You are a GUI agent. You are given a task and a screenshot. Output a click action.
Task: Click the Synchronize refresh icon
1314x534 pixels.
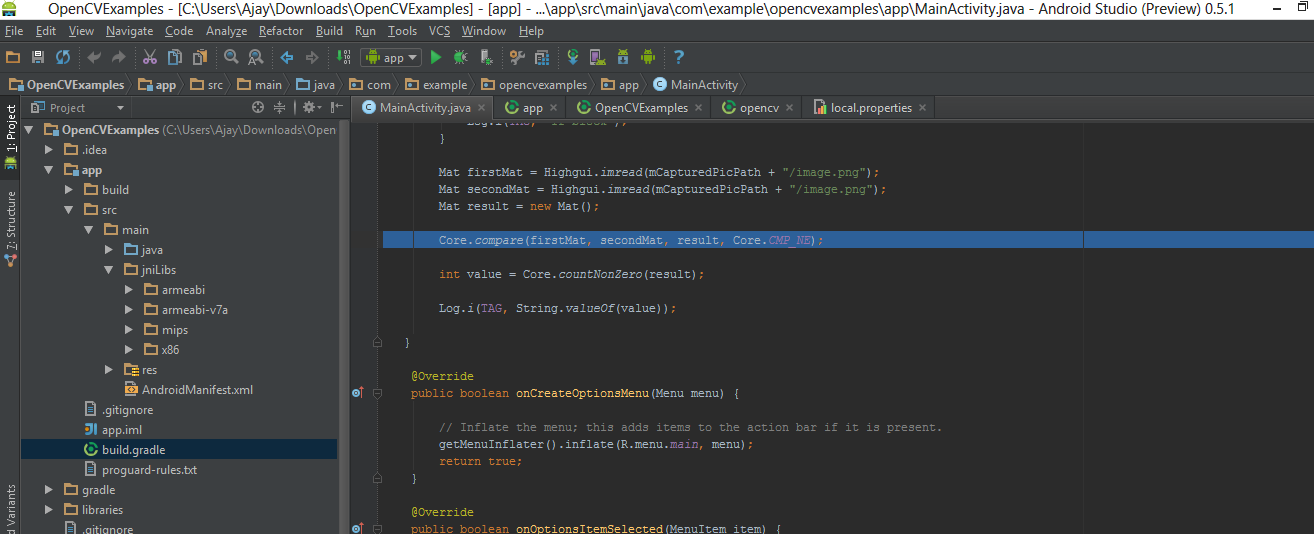click(x=63, y=57)
